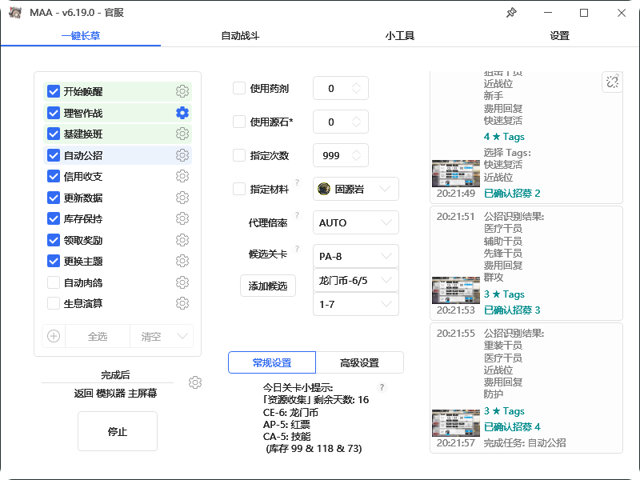Screen dimensions: 640x480
Task: Click the 指定次数 999 stepper arrows
Action: (356, 155)
